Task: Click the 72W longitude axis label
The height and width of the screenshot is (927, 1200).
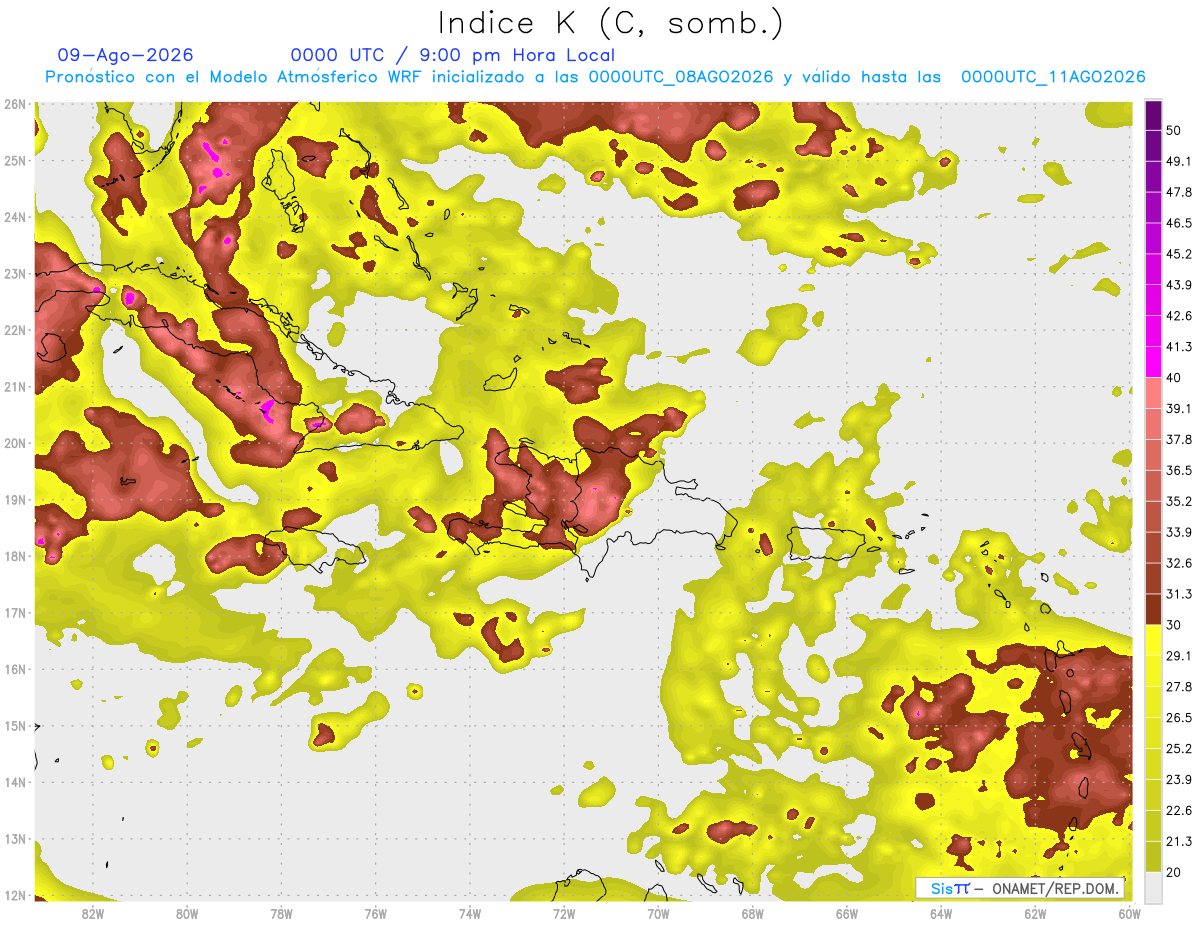Action: tap(563, 914)
